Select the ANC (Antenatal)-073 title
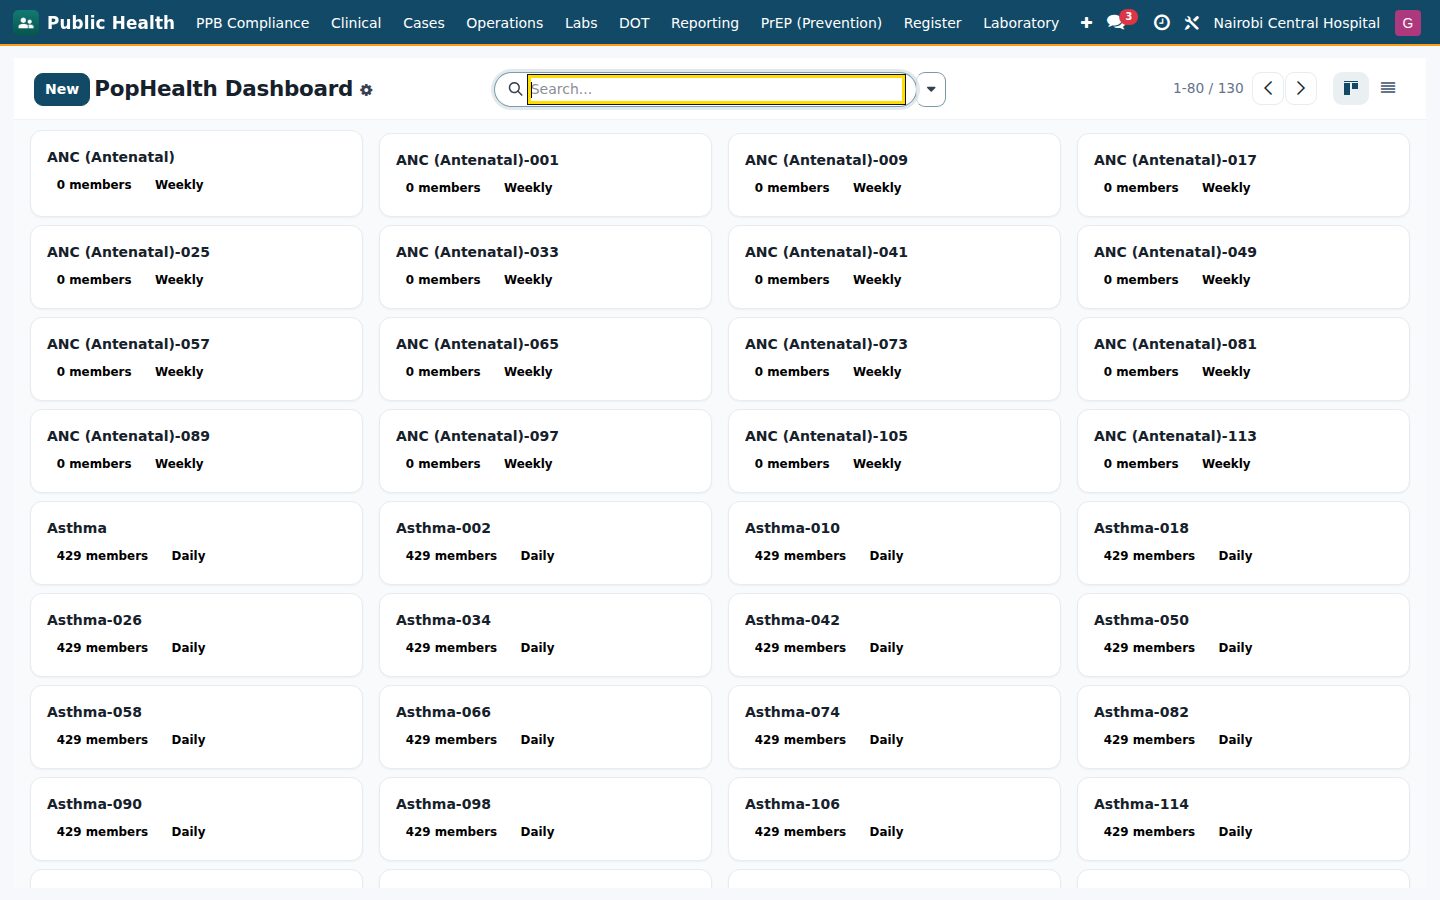1440x900 pixels. [826, 344]
